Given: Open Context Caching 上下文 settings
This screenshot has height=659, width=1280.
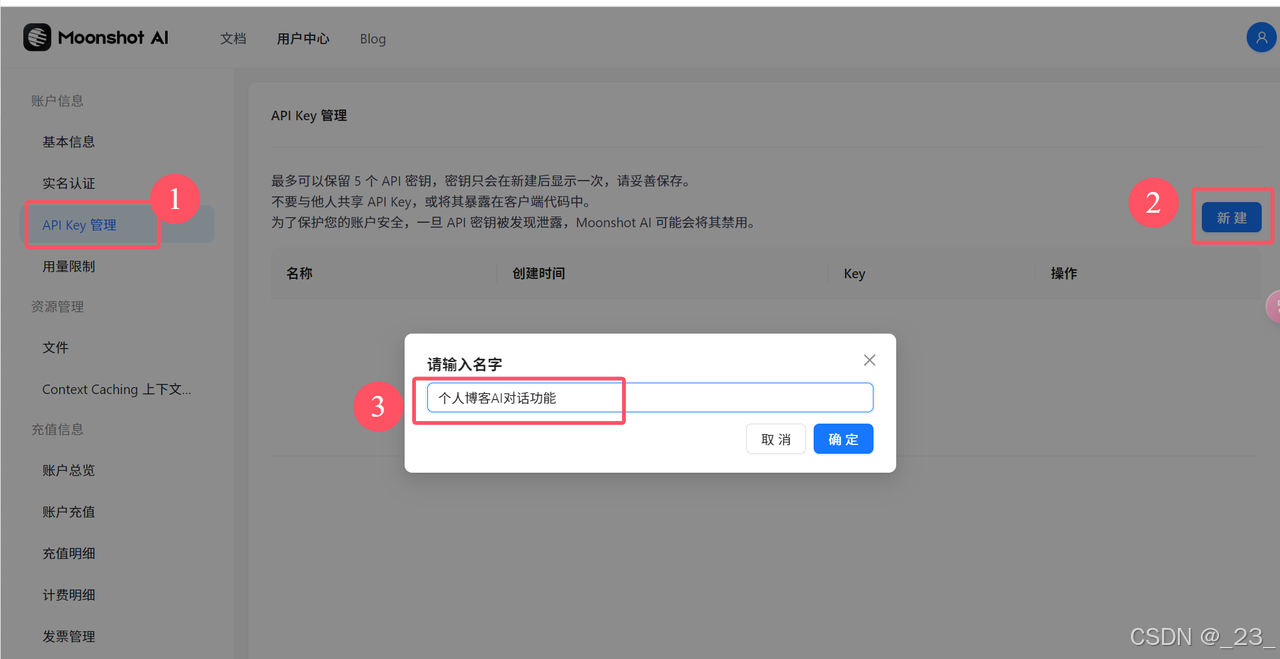Looking at the screenshot, I should pos(117,389).
